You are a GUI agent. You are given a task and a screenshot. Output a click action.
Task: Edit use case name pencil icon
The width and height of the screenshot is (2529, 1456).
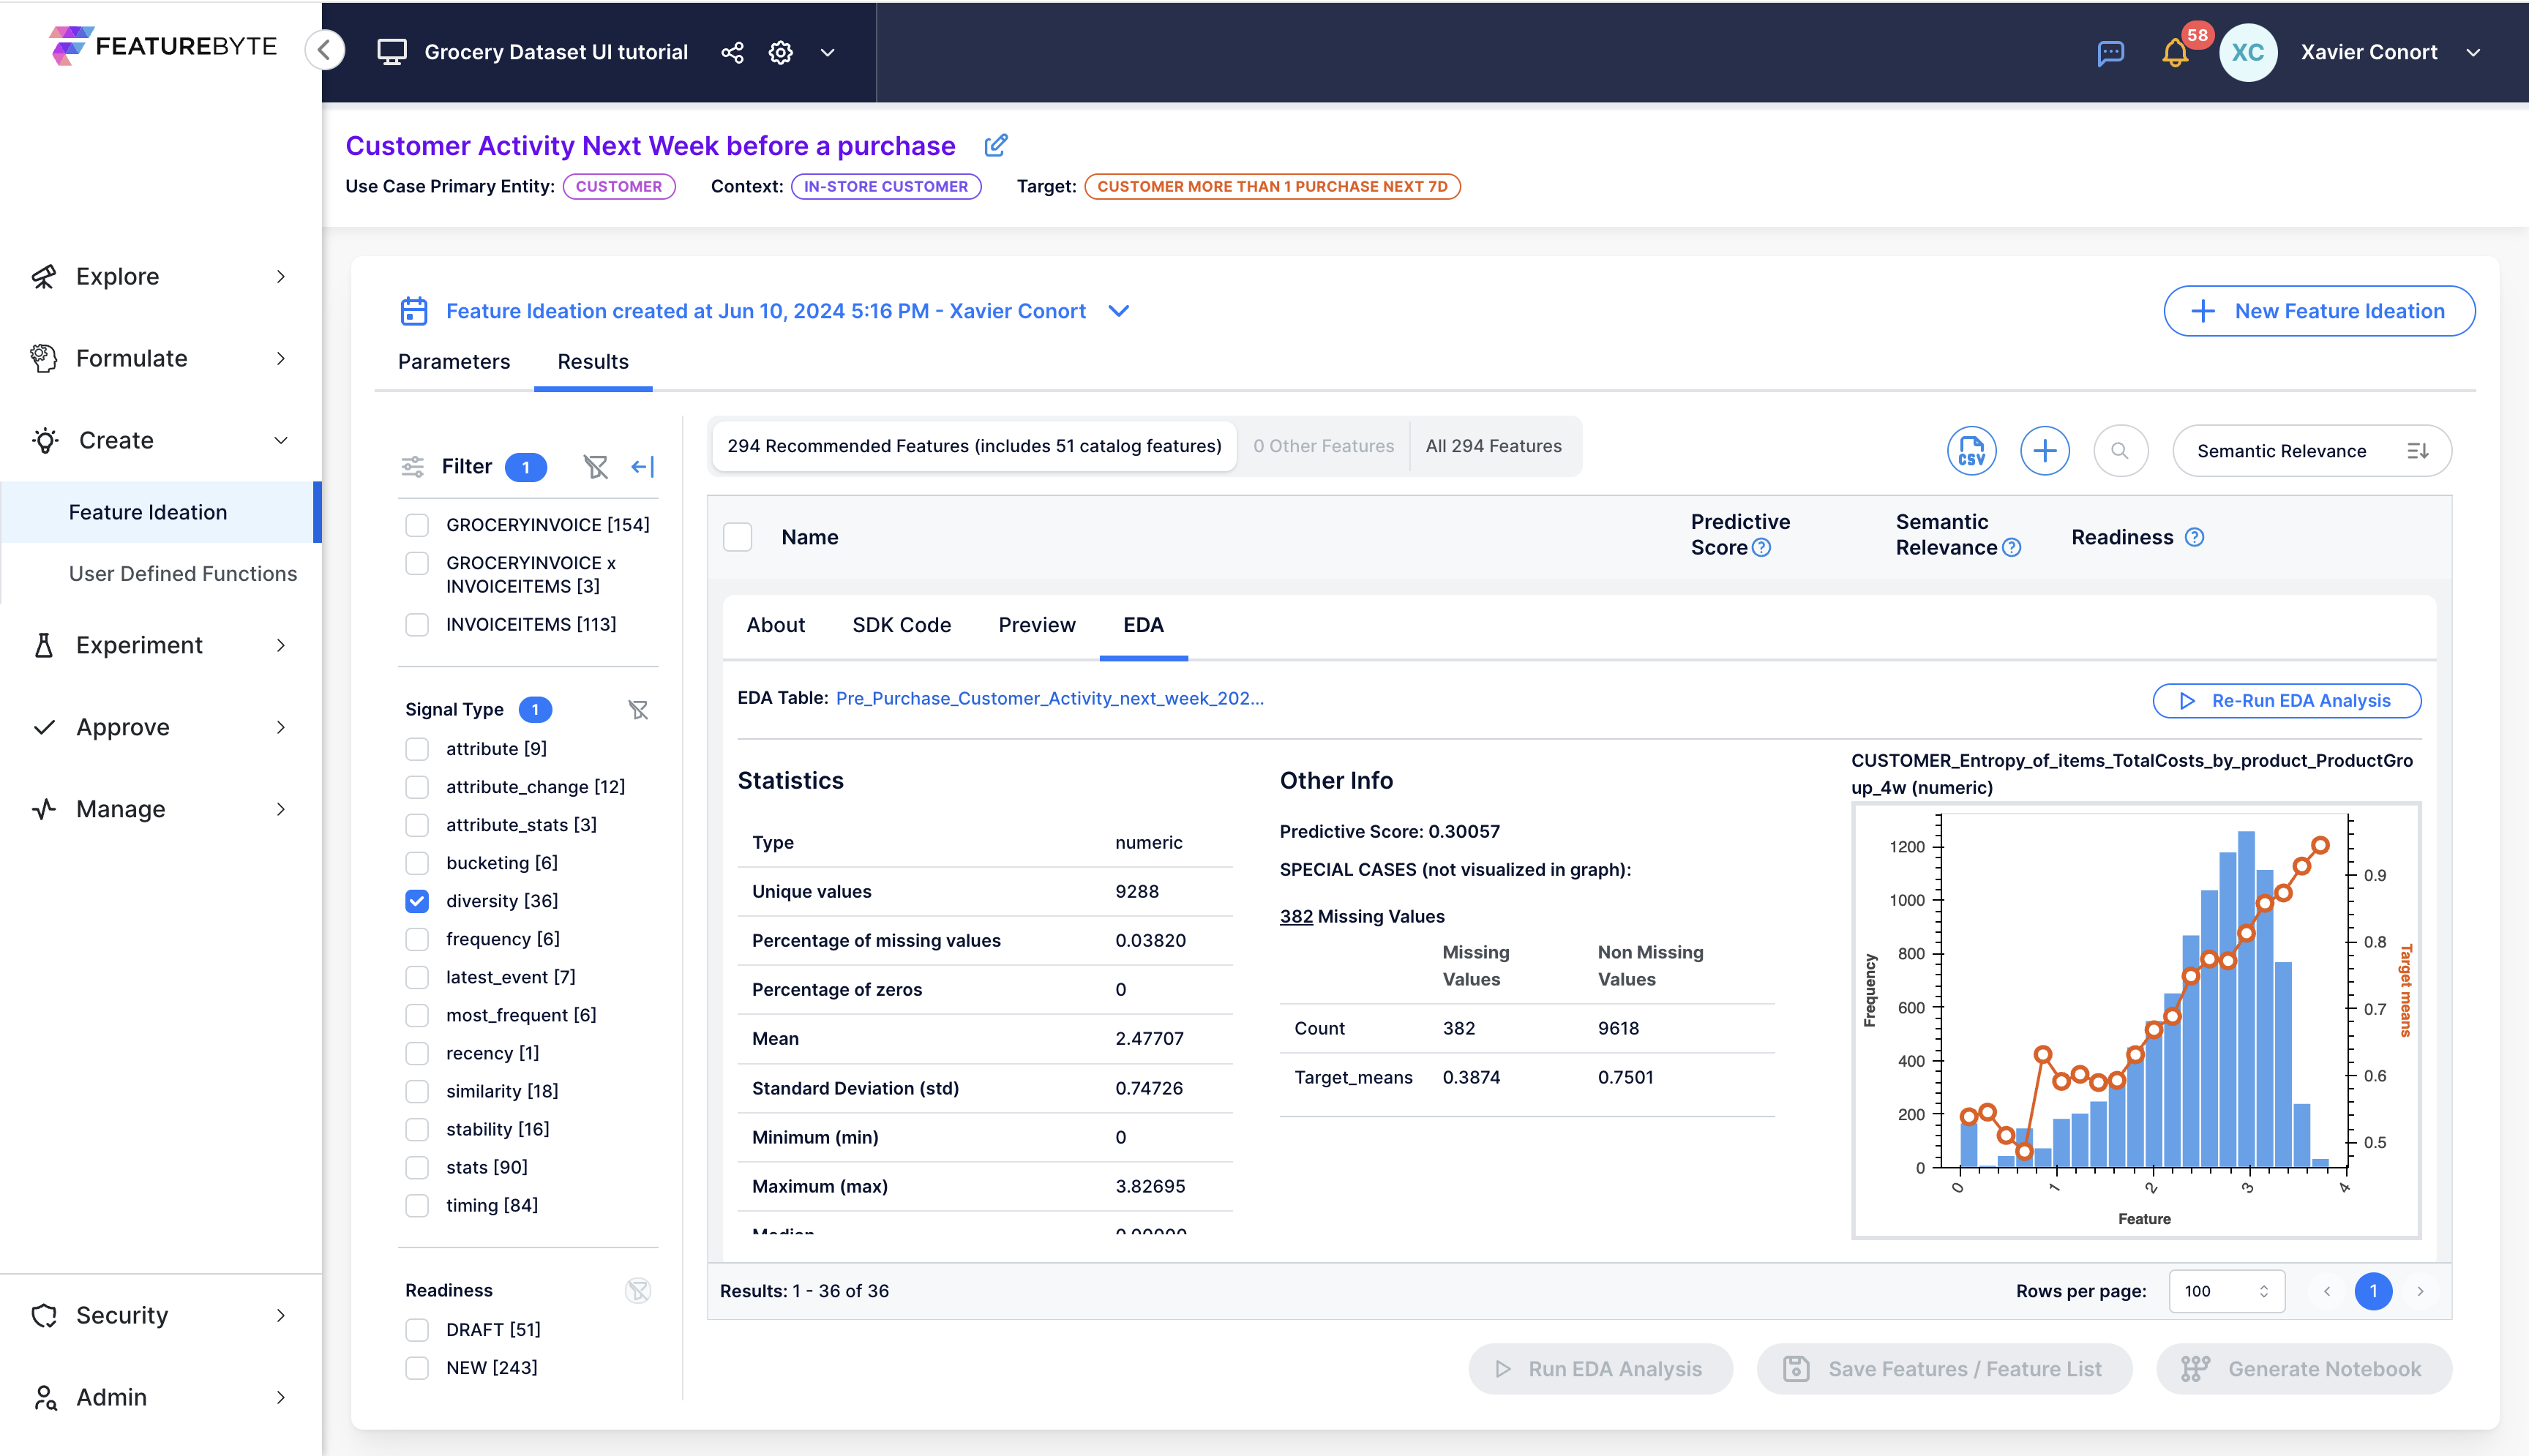tap(995, 146)
